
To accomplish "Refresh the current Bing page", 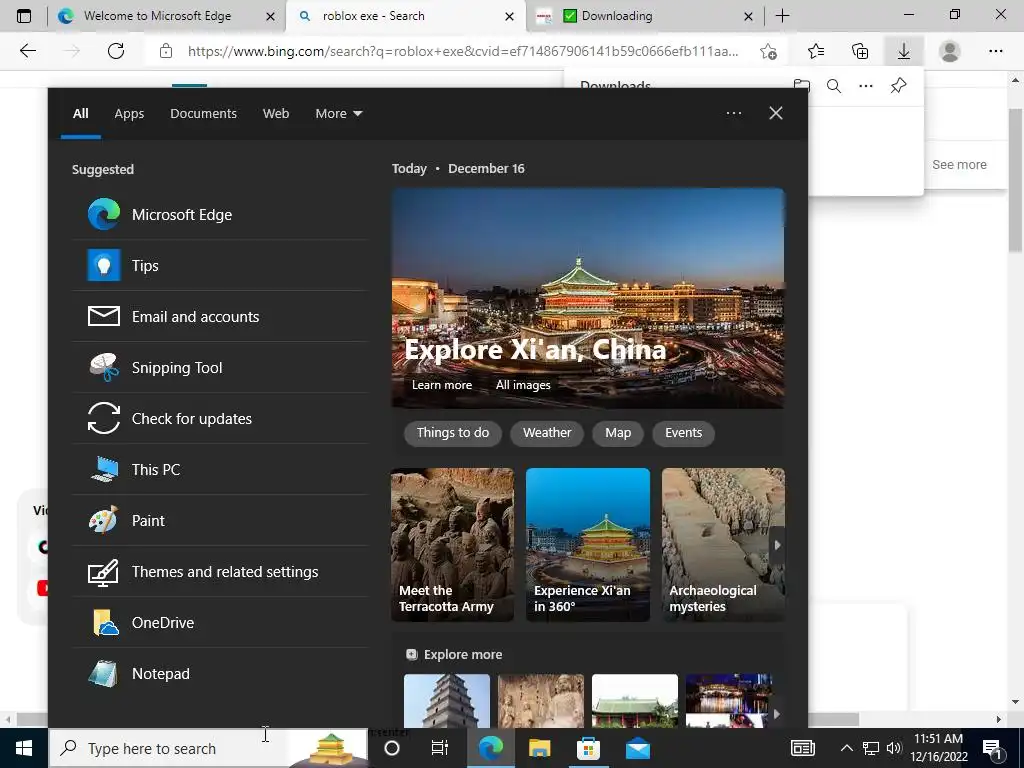I will (x=116, y=51).
